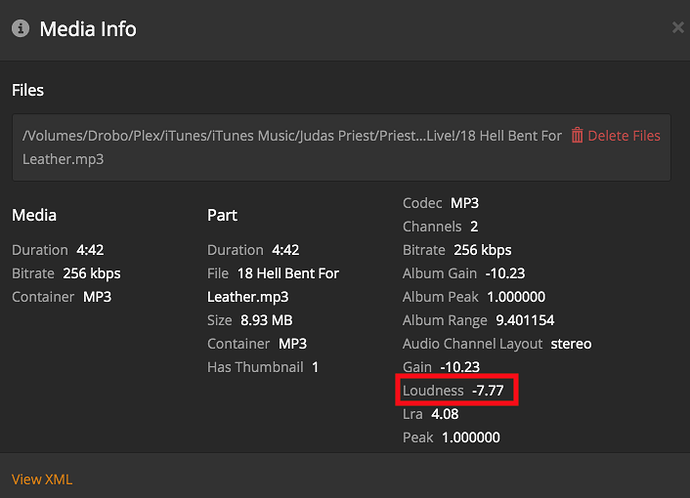Click the Files section heading
Screen dimensions: 690x498
(x=28, y=90)
